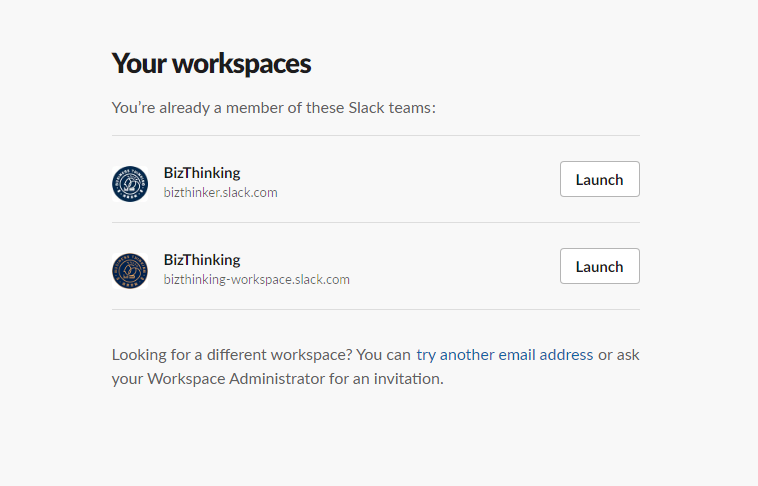Click the words "You can" before the email link
This screenshot has width=758, height=486.
[383, 355]
